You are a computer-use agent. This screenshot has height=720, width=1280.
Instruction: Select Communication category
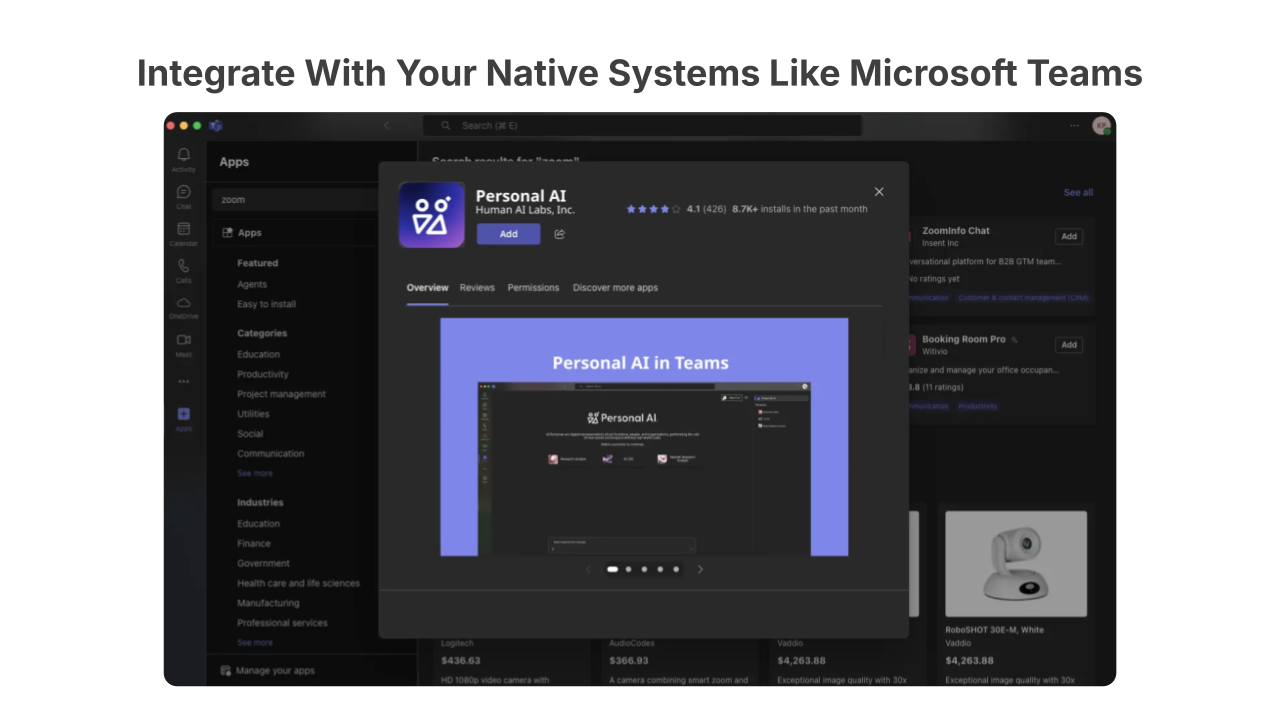click(270, 453)
